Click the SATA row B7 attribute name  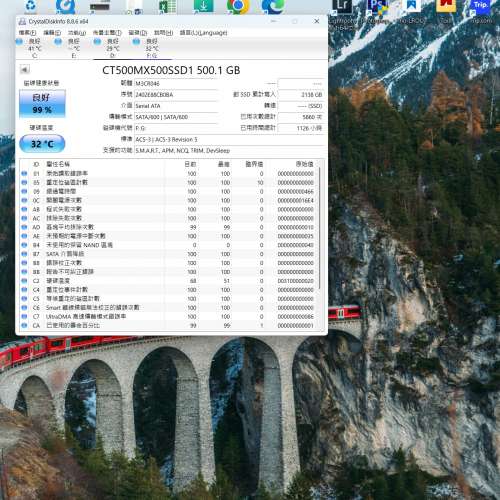point(65,254)
